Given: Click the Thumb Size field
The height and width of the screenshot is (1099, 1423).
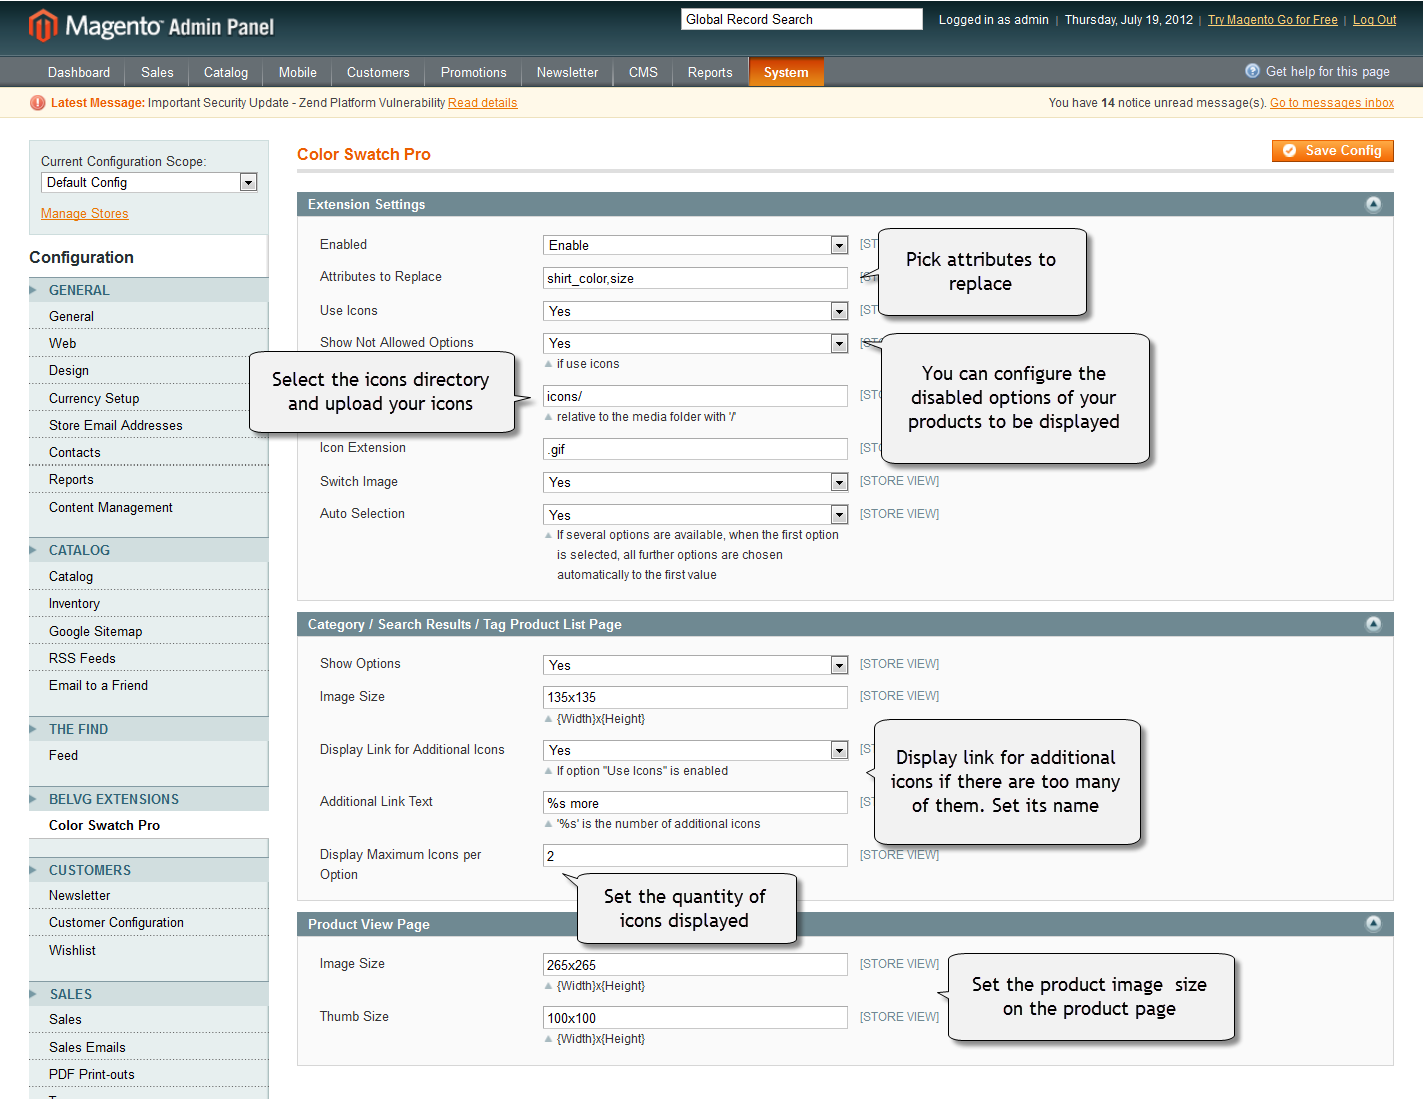Looking at the screenshot, I should (695, 1018).
